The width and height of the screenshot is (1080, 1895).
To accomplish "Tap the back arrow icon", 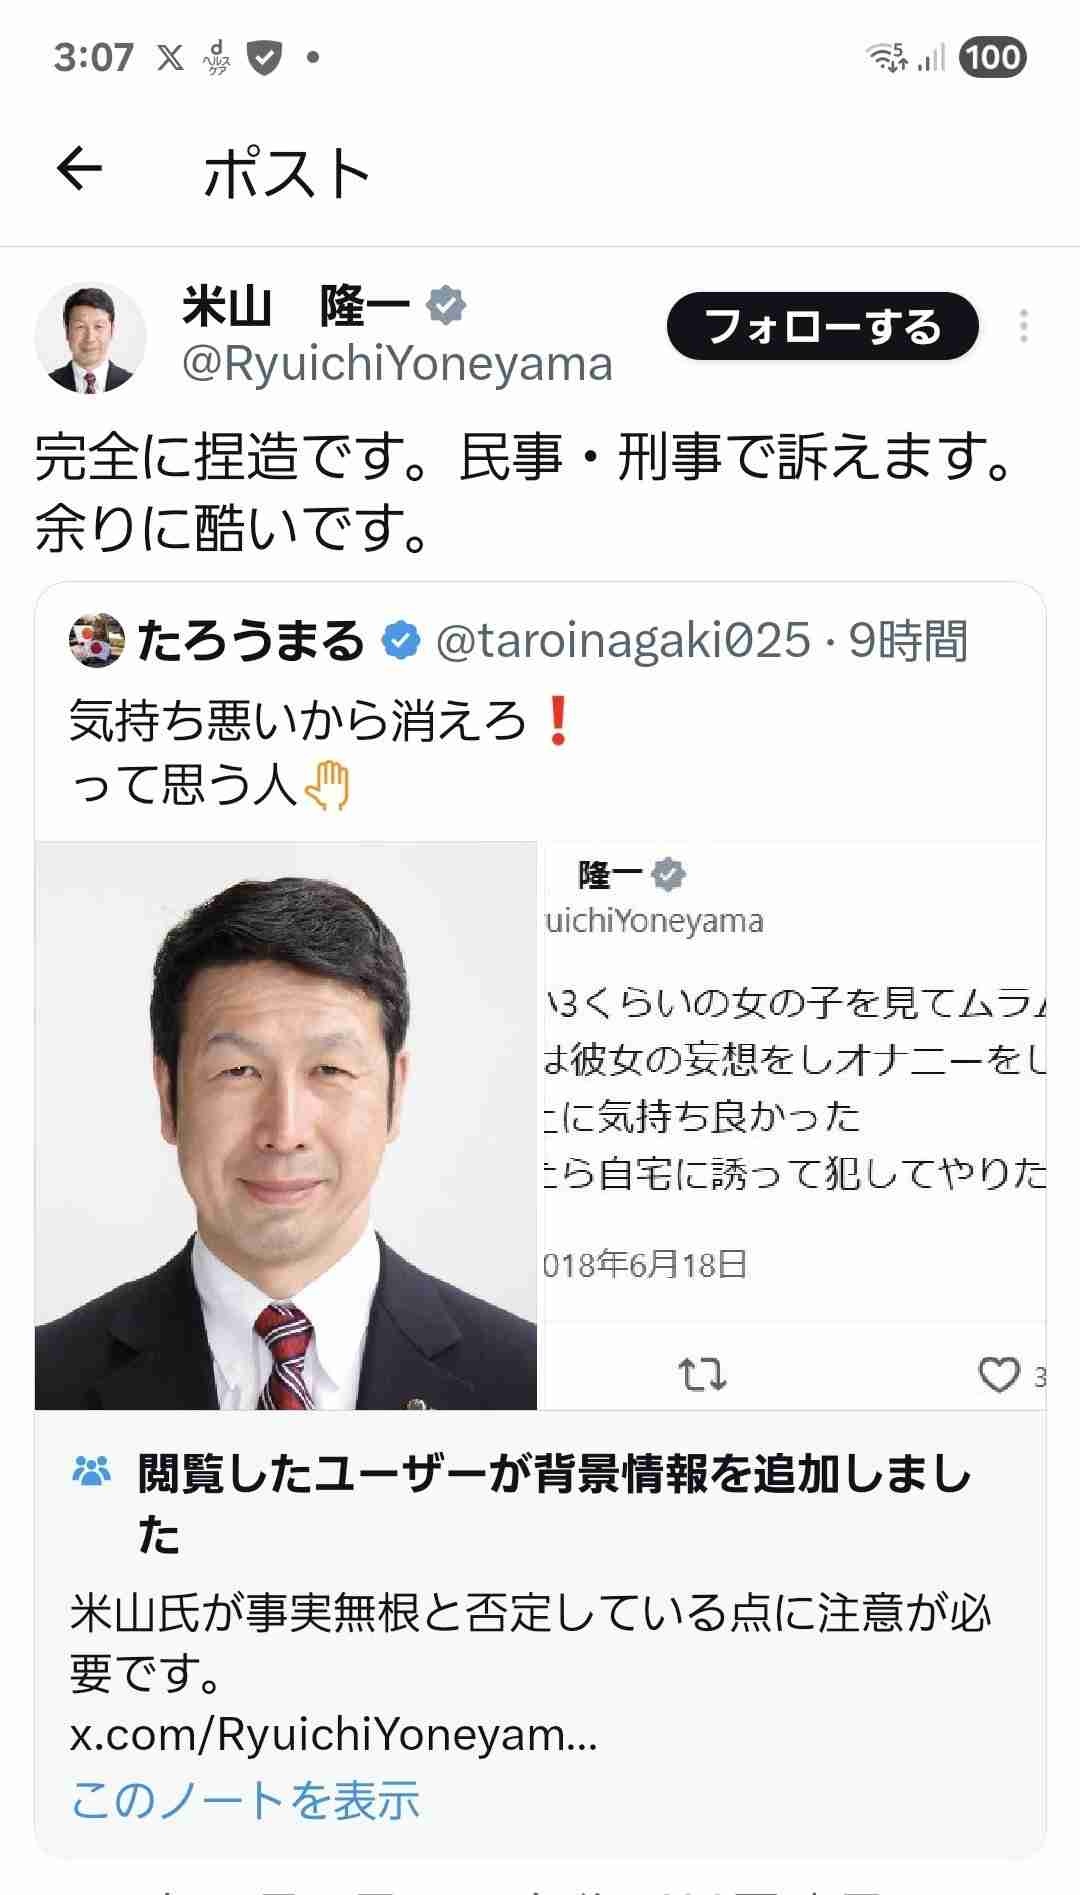I will tap(80, 169).
